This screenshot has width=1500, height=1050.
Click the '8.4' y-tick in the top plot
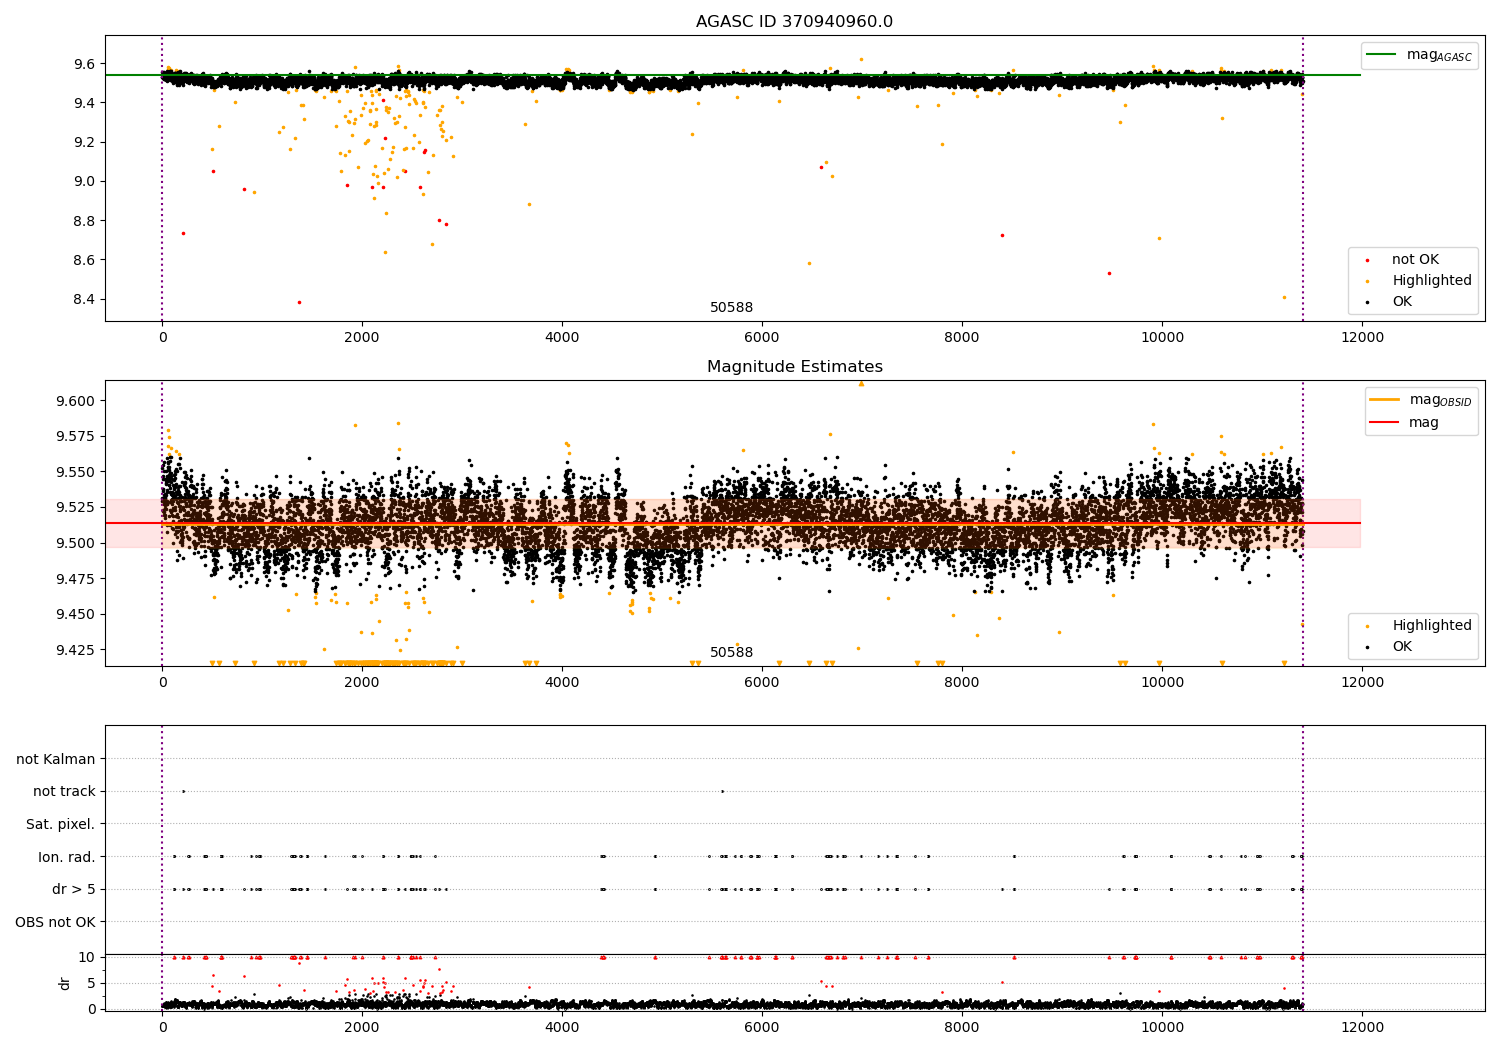pos(84,299)
